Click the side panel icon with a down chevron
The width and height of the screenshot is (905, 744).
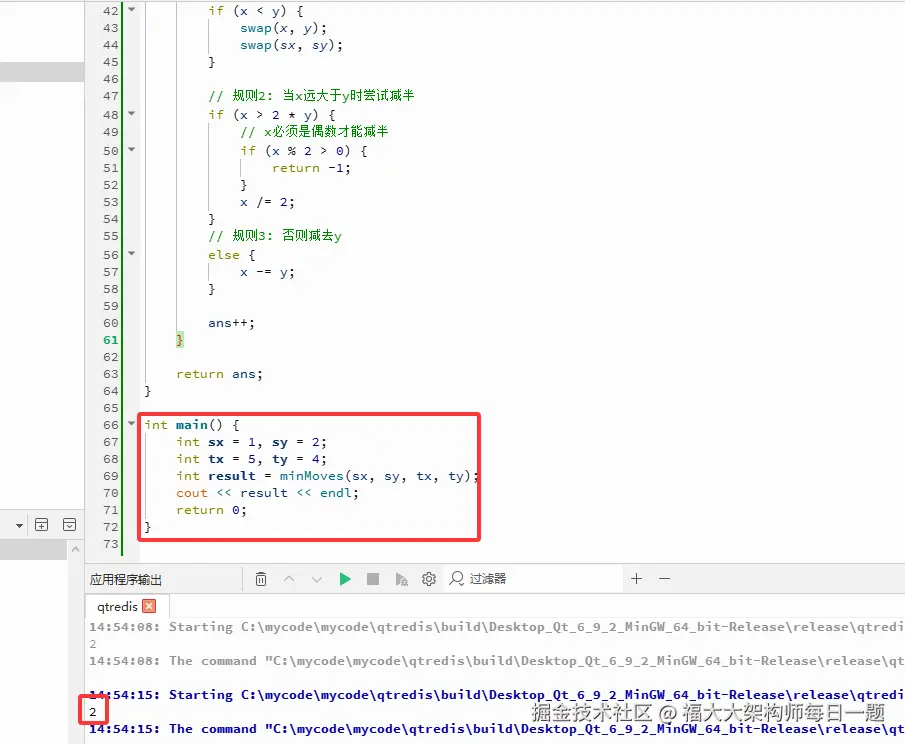[69, 525]
